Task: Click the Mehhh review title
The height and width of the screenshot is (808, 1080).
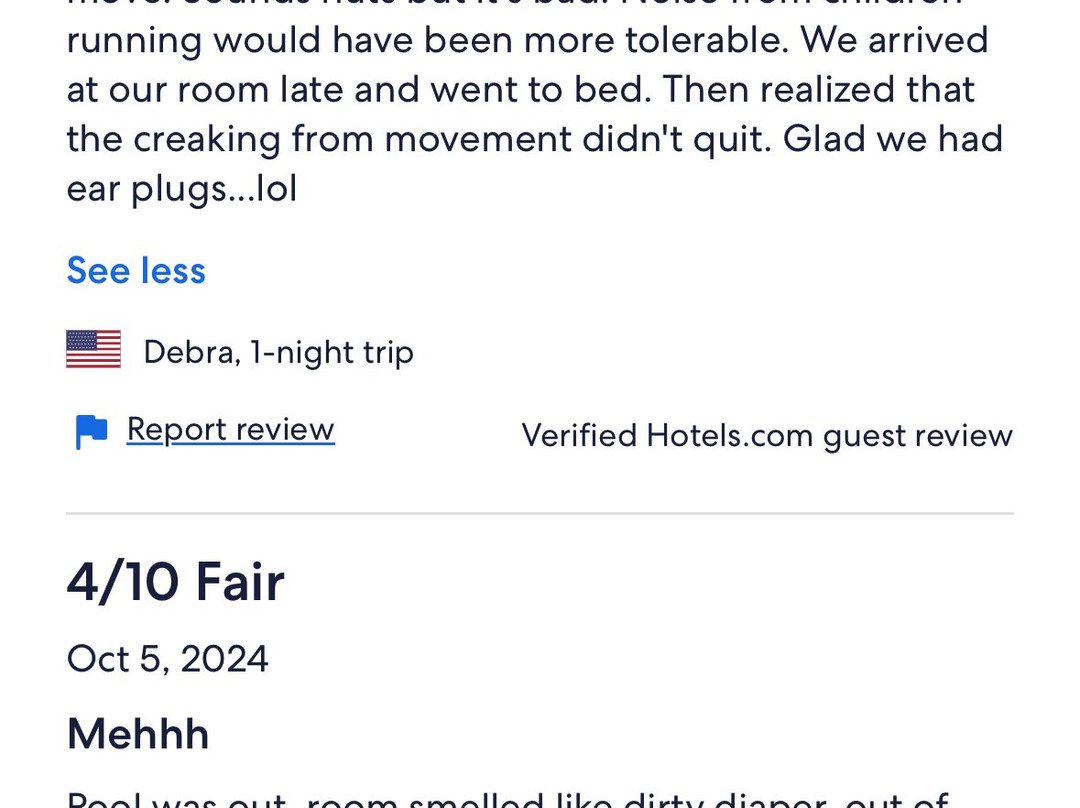Action: 137,734
